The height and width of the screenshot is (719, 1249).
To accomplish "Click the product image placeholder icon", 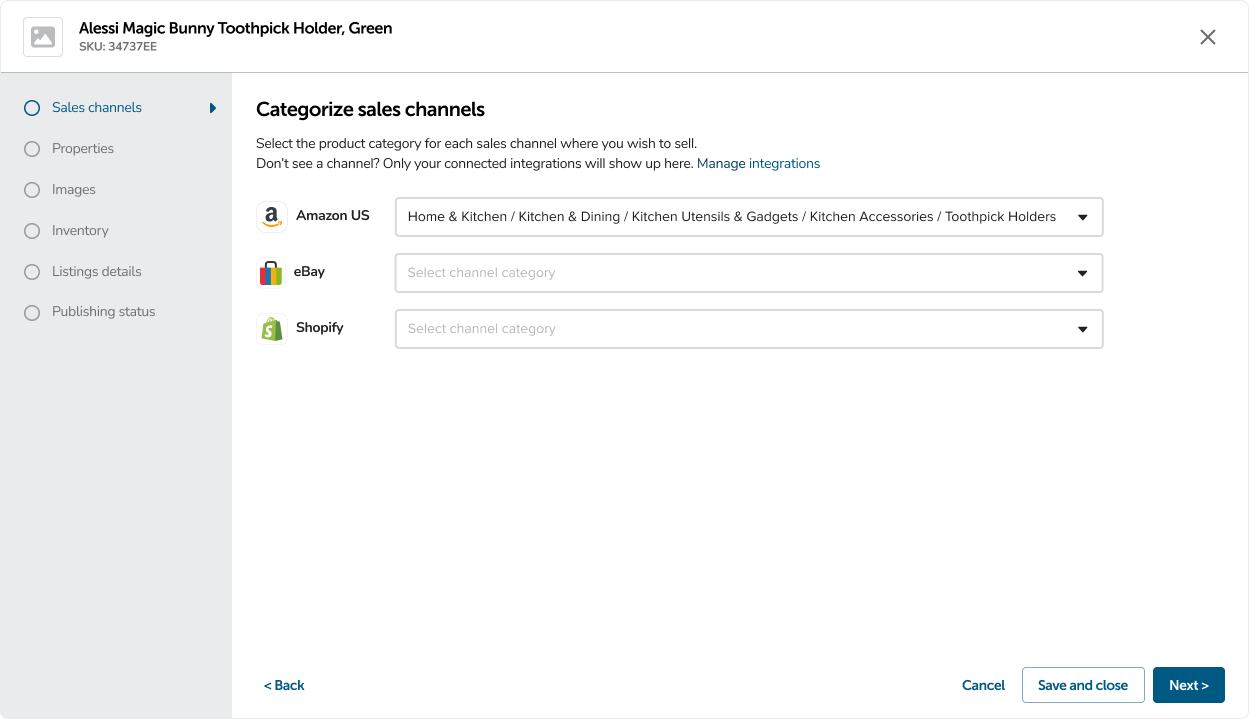I will tap(43, 37).
